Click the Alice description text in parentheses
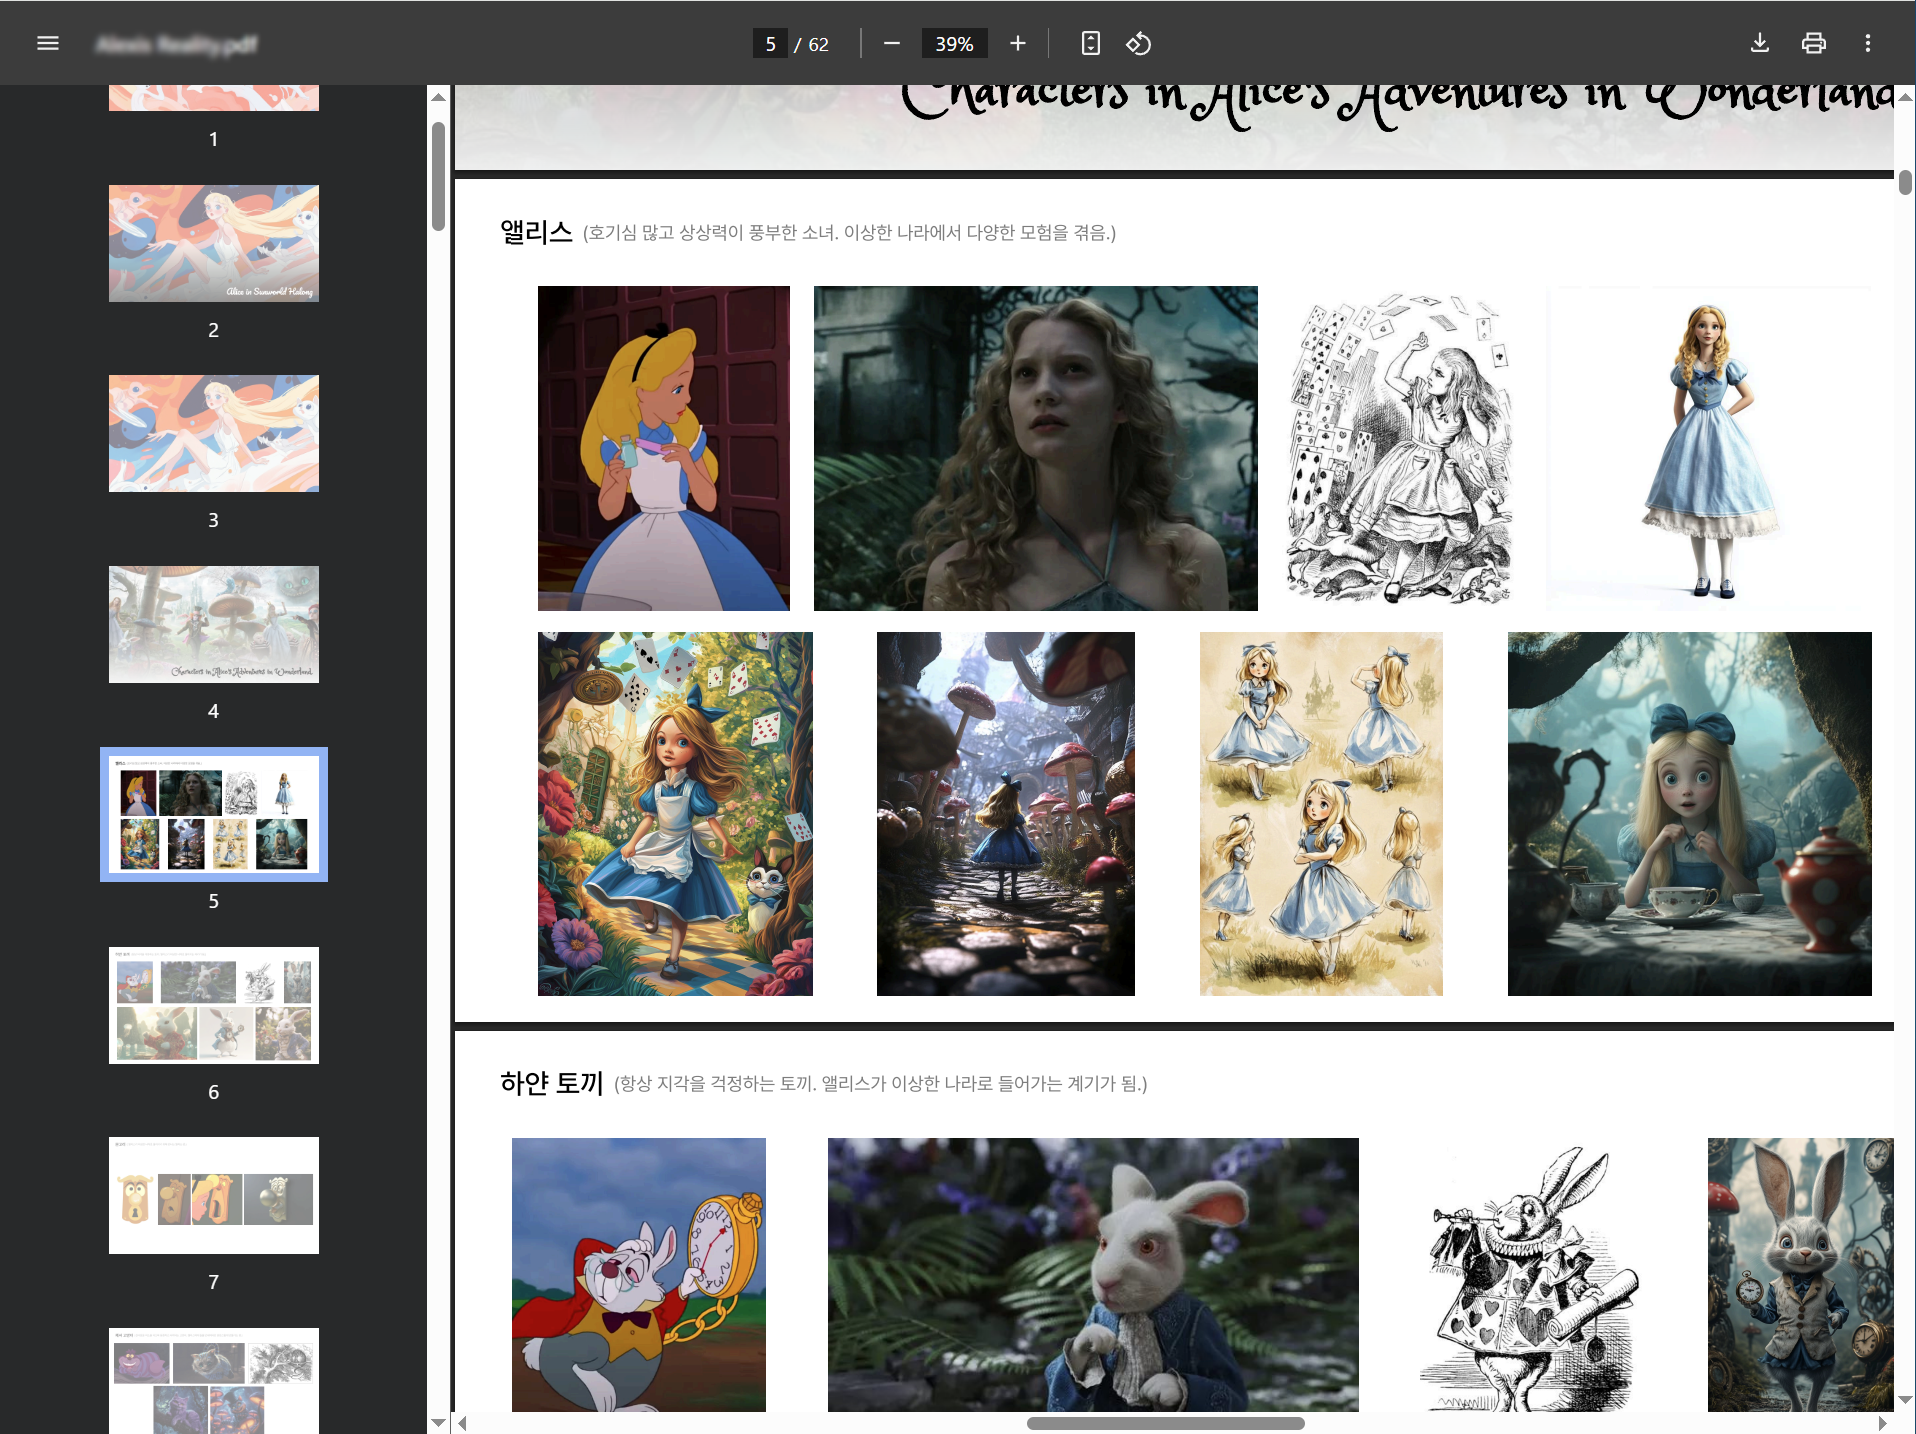This screenshot has width=1916, height=1434. [x=849, y=233]
